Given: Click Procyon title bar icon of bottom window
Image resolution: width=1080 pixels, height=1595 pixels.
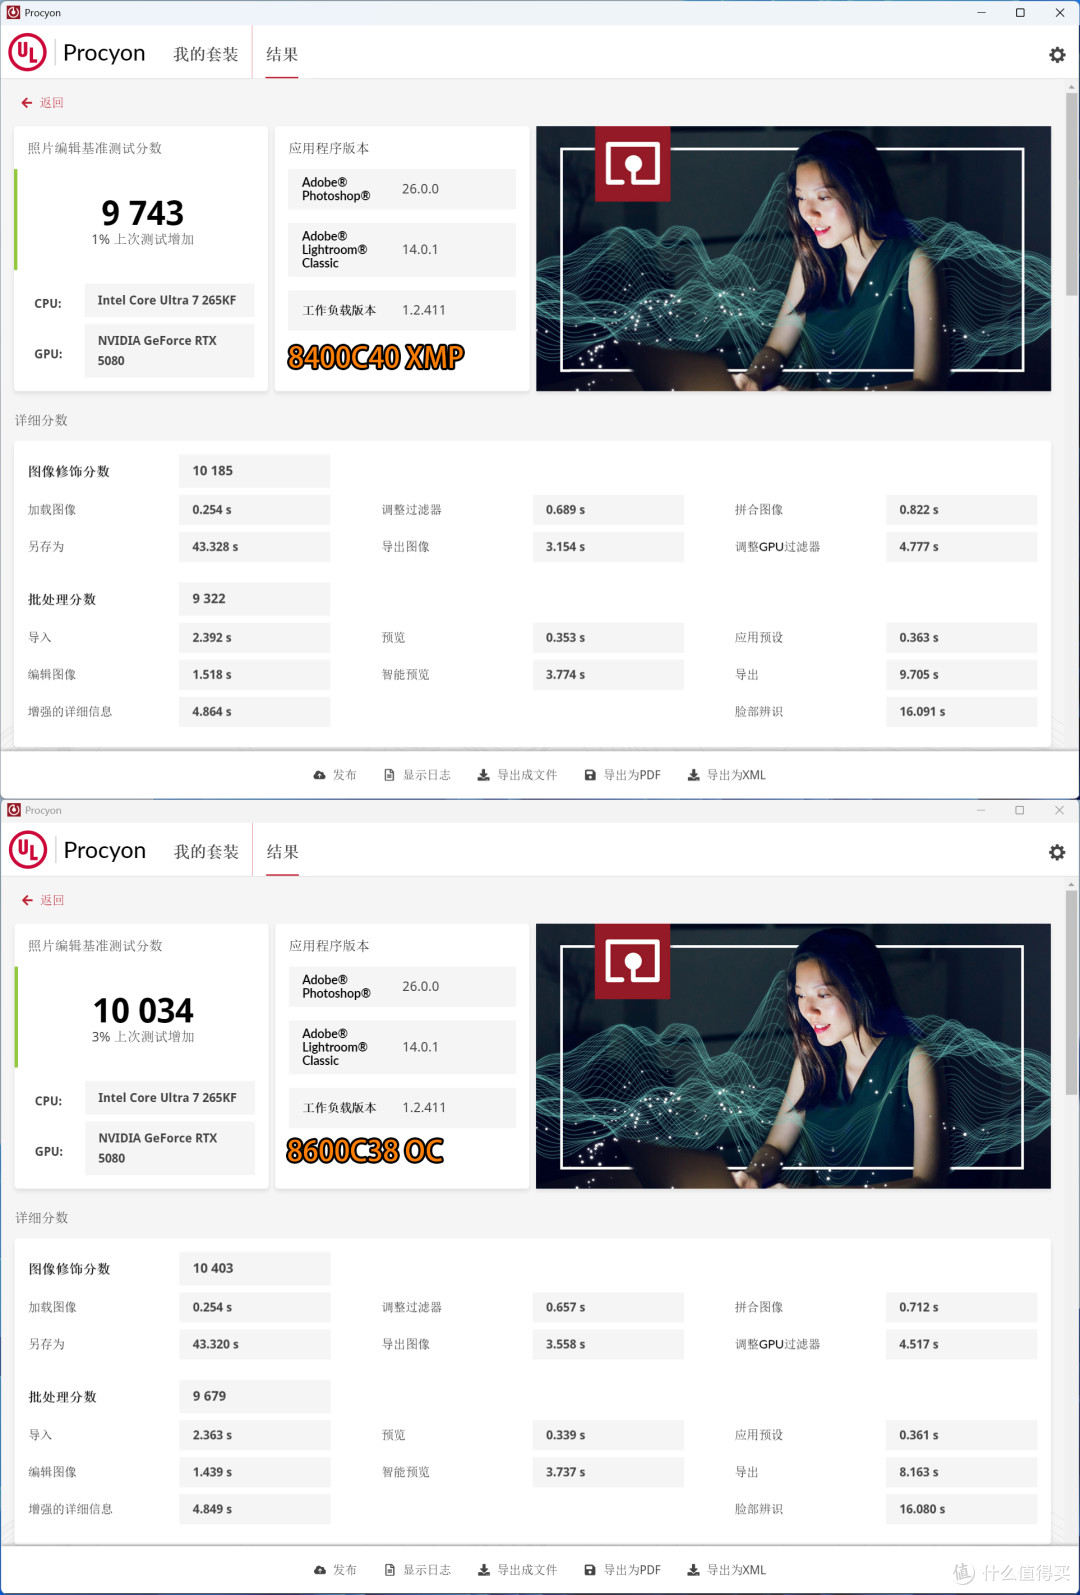Looking at the screenshot, I should (13, 810).
